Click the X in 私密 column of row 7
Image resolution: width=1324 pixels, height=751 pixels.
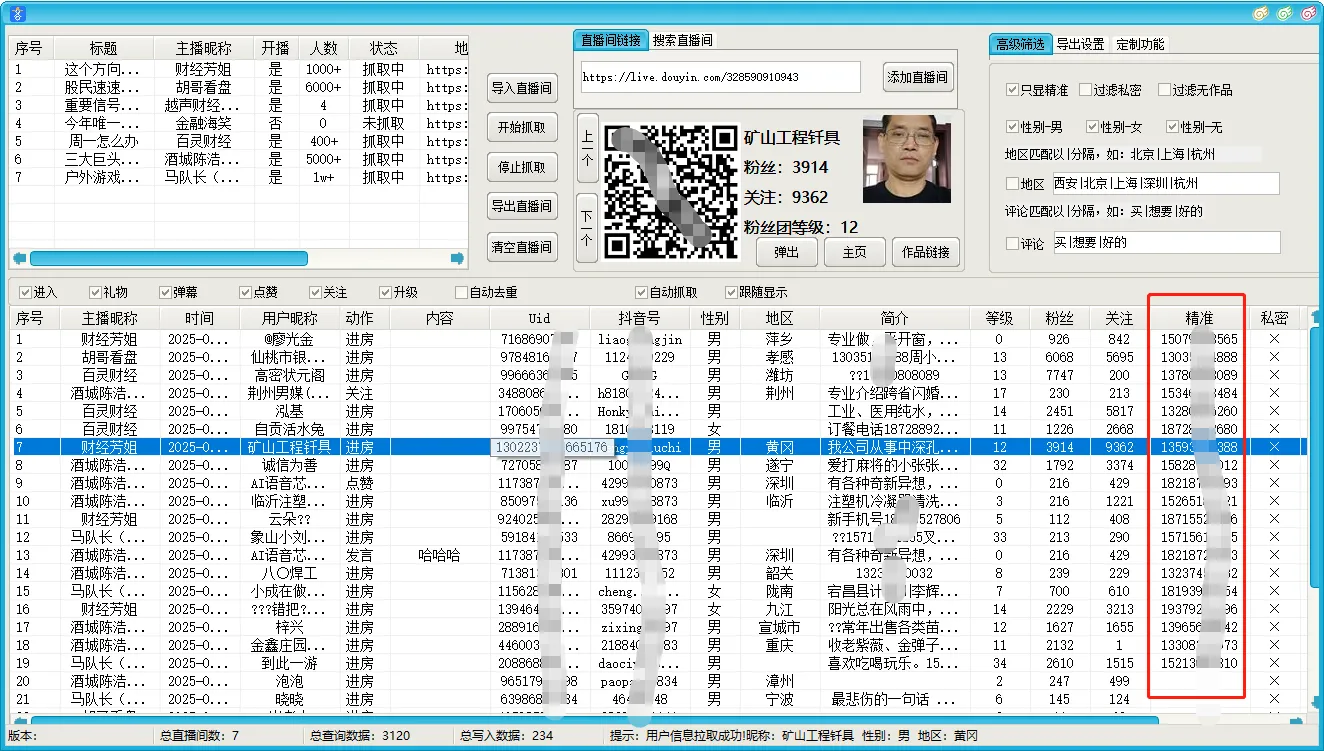click(x=1274, y=447)
